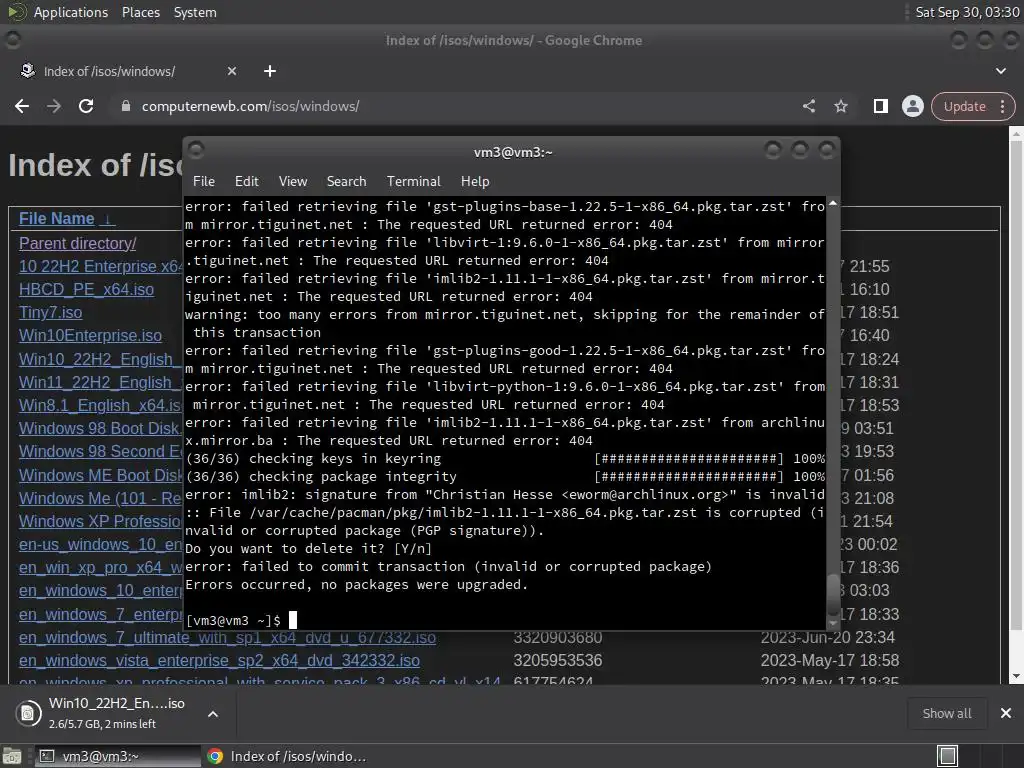This screenshot has height=768, width=1024.
Task: Click the Update button in Chrome
Action: point(964,106)
